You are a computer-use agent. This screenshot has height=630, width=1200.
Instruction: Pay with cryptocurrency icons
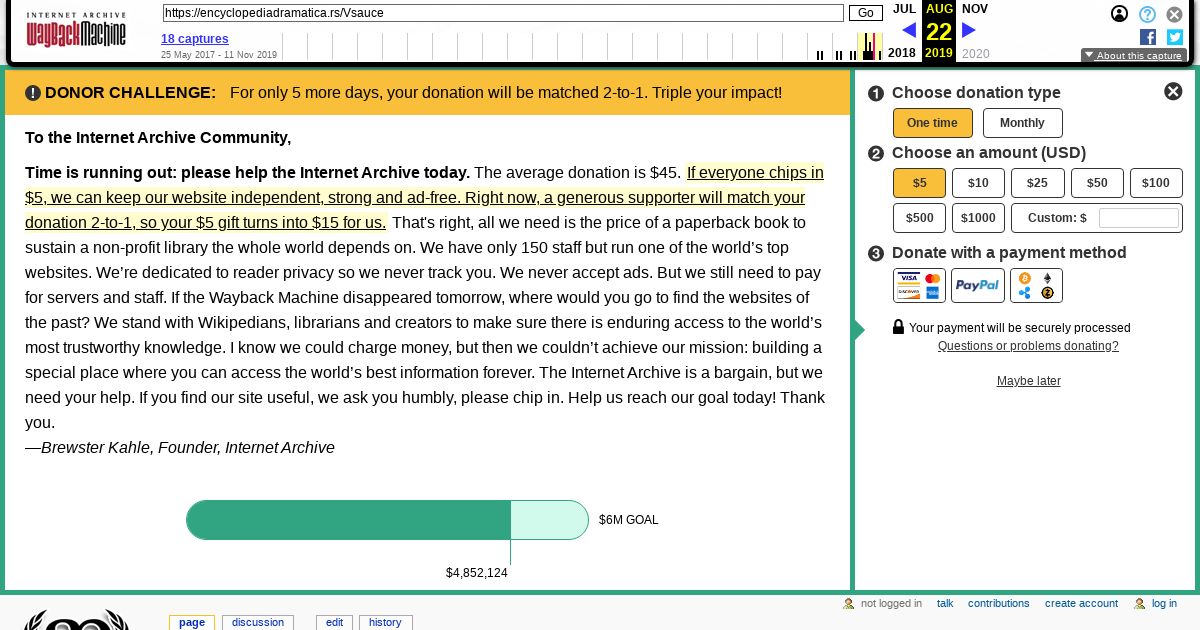1036,285
